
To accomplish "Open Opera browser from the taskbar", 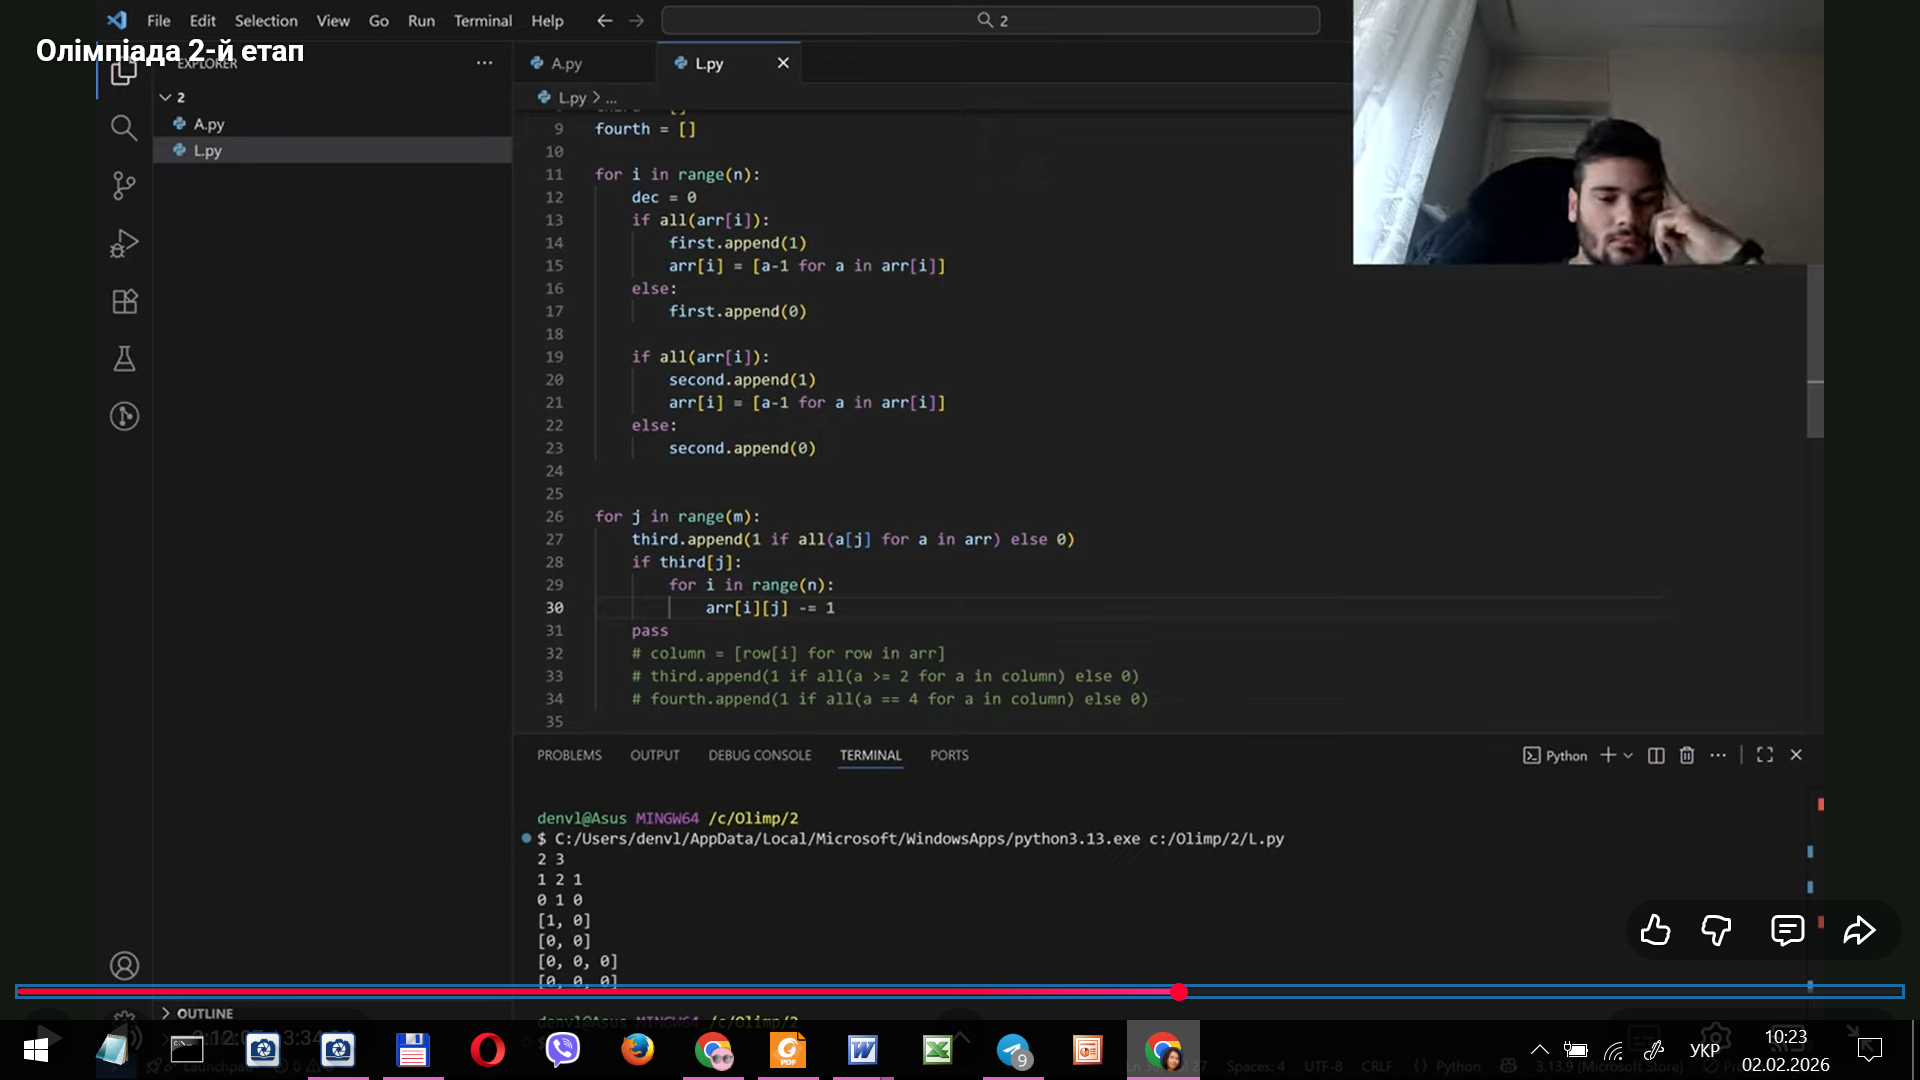I will (488, 1050).
